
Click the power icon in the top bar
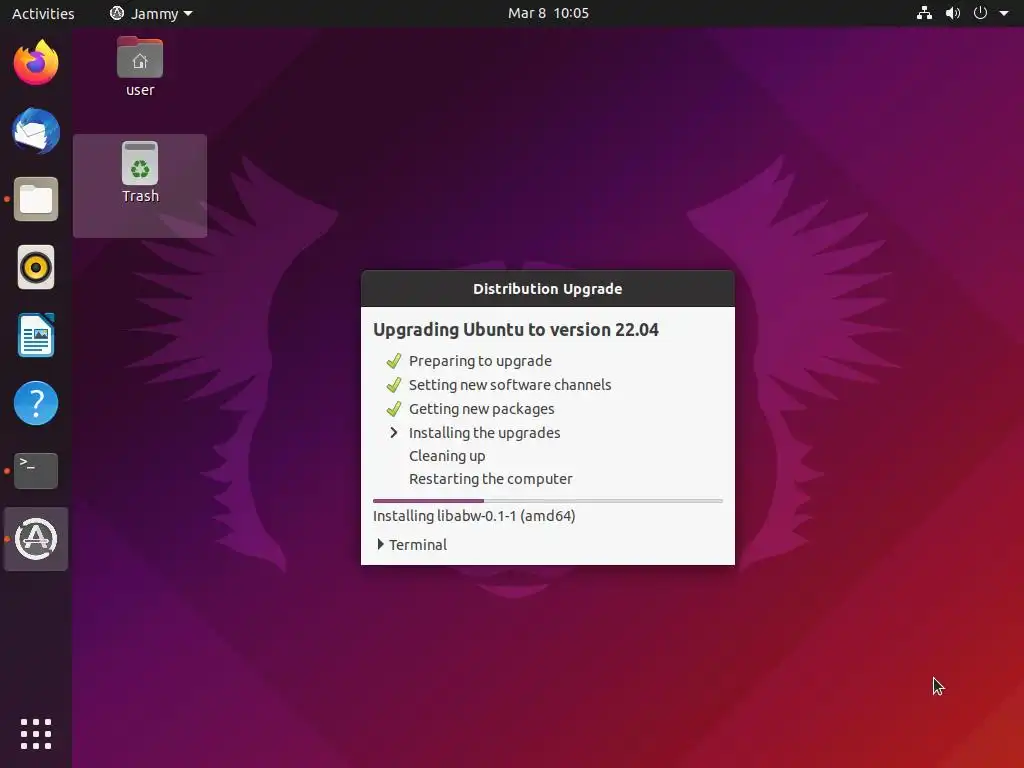[980, 13]
